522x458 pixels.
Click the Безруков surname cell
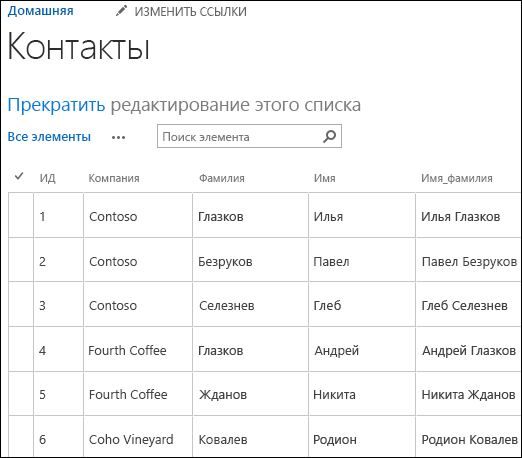251,260
